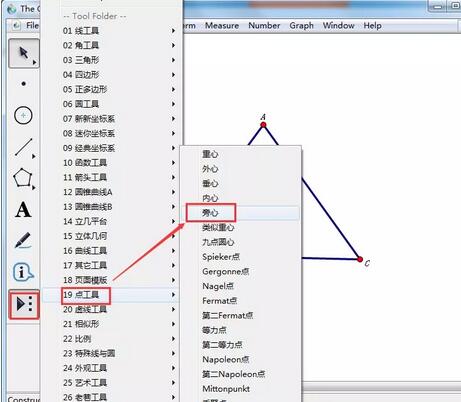Select the Compass circle tool
Viewport: 461px width, 402px height.
pyautogui.click(x=23, y=116)
